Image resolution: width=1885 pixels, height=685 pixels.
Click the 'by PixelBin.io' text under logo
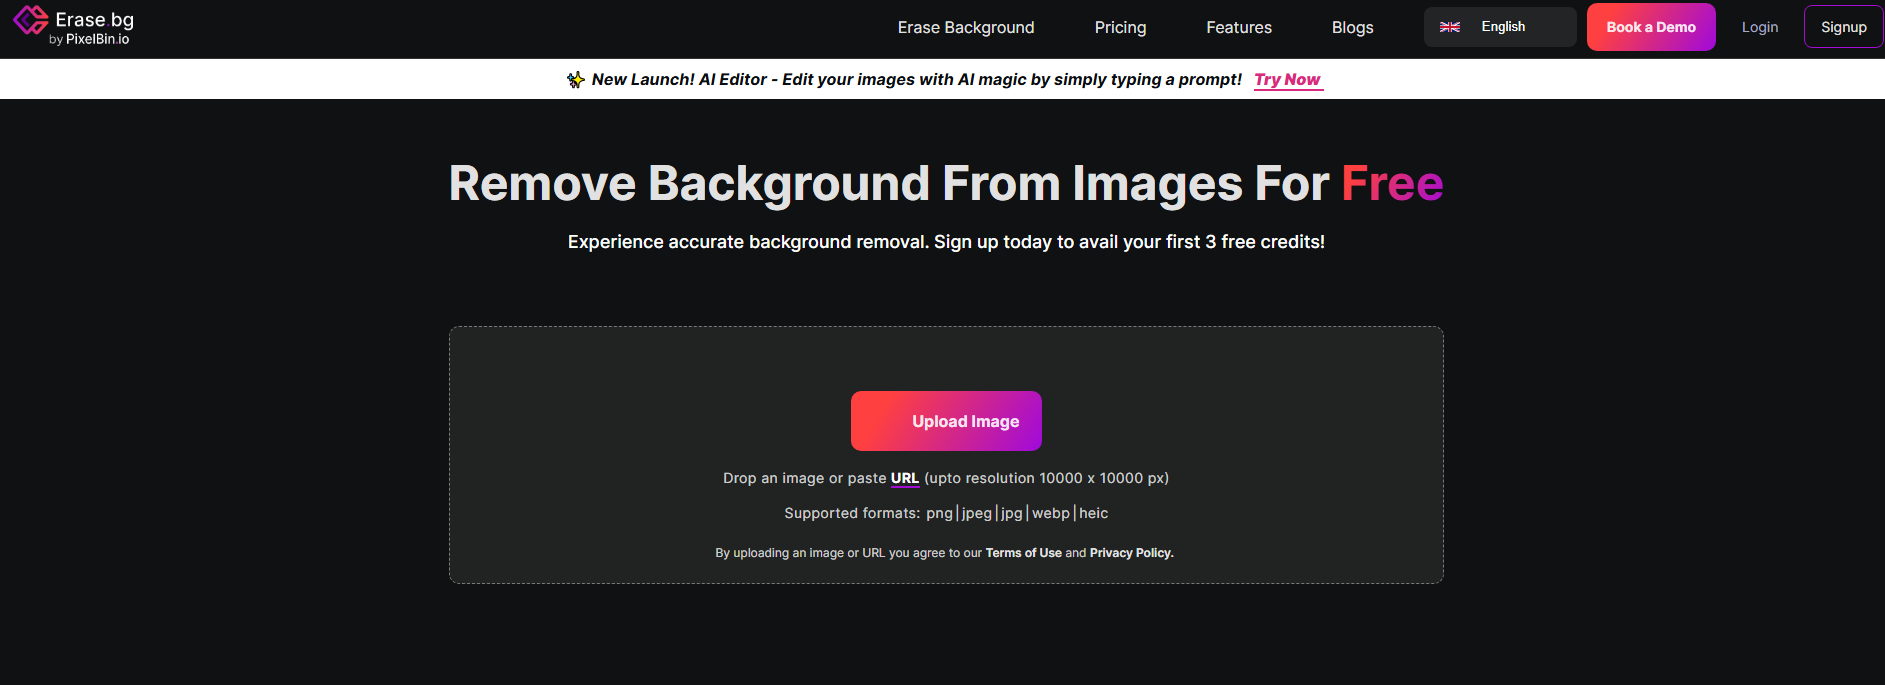90,40
